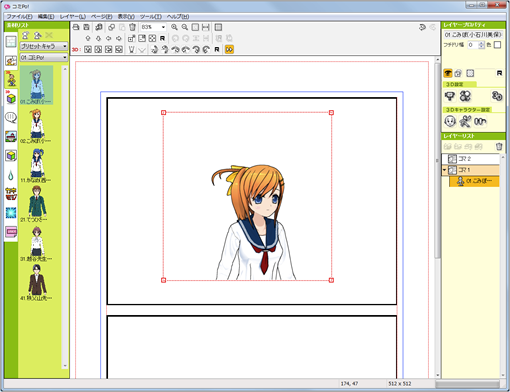This screenshot has width=510, height=392.
Task: Zoom out using the magnifier minus icon
Action: 185,27
